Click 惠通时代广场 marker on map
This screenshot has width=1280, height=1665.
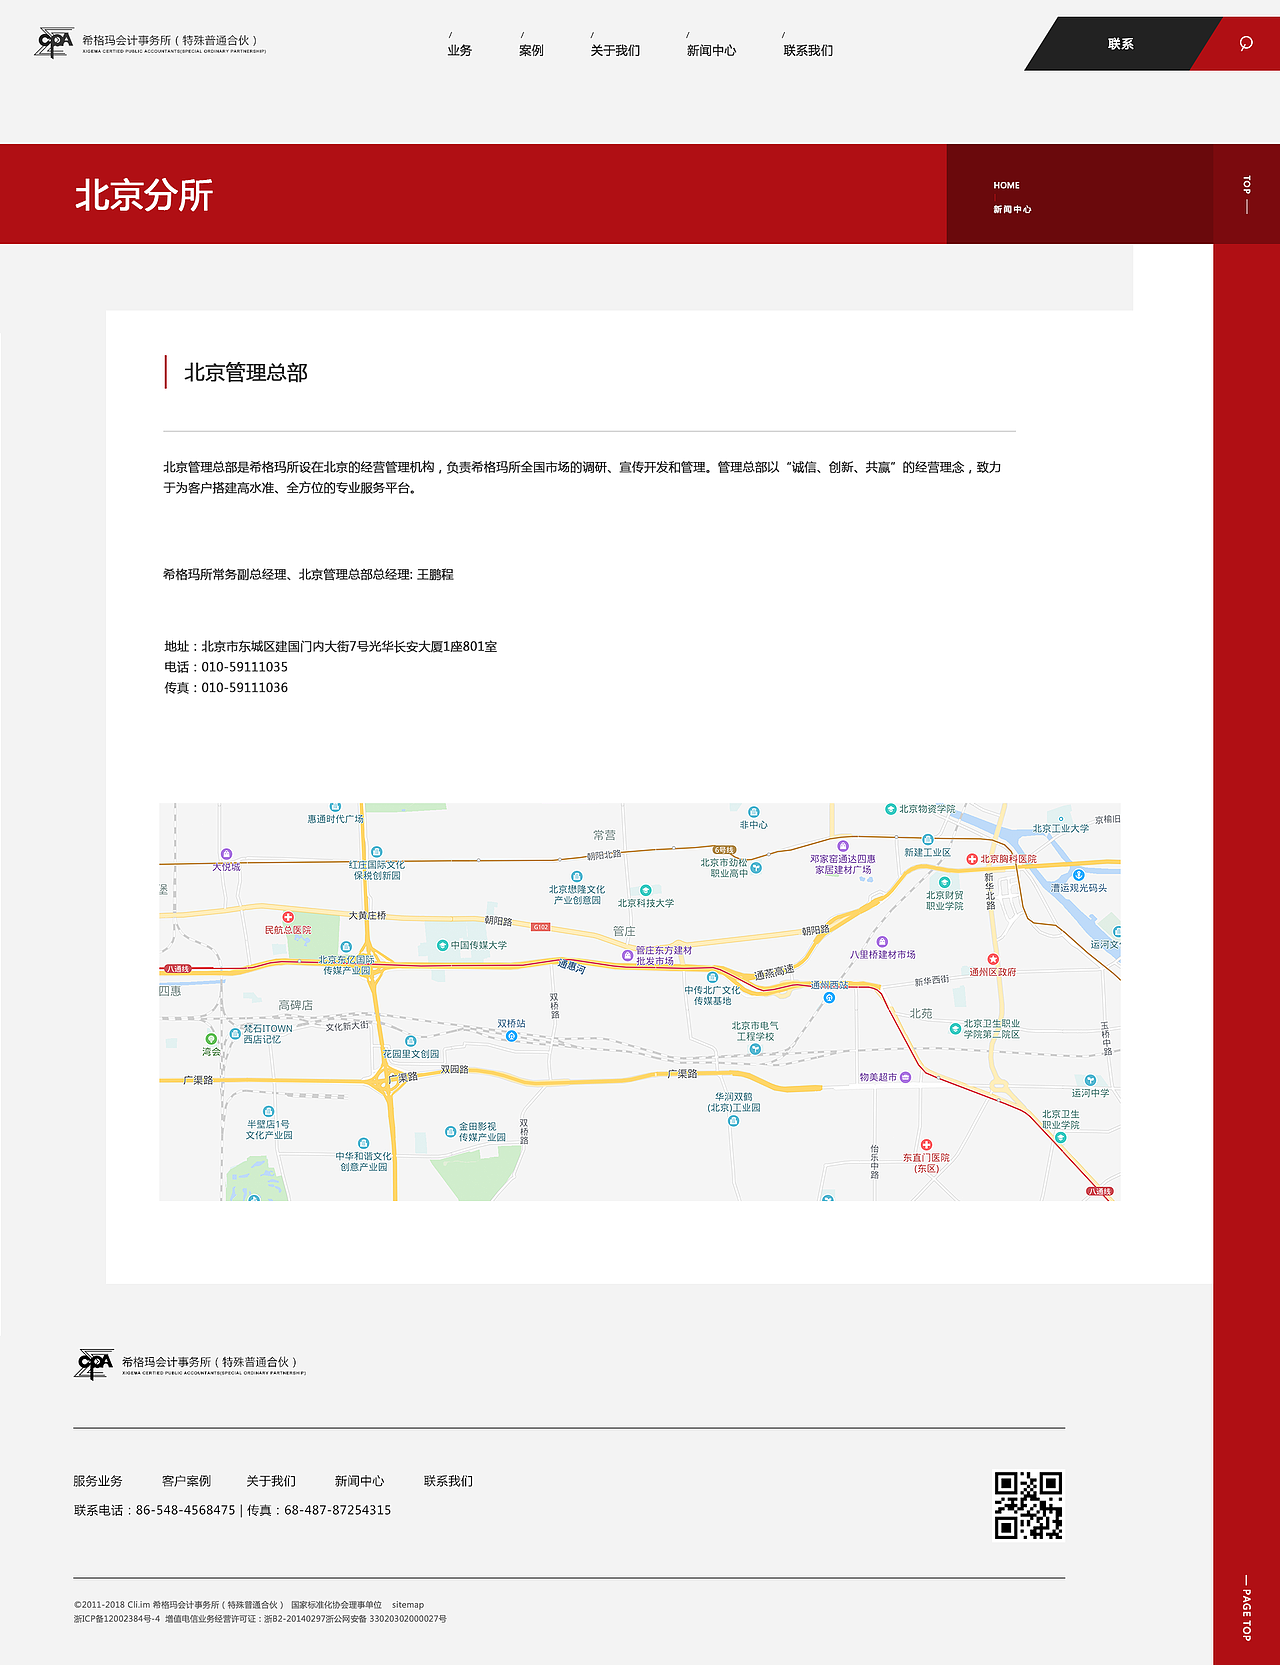[x=335, y=806]
